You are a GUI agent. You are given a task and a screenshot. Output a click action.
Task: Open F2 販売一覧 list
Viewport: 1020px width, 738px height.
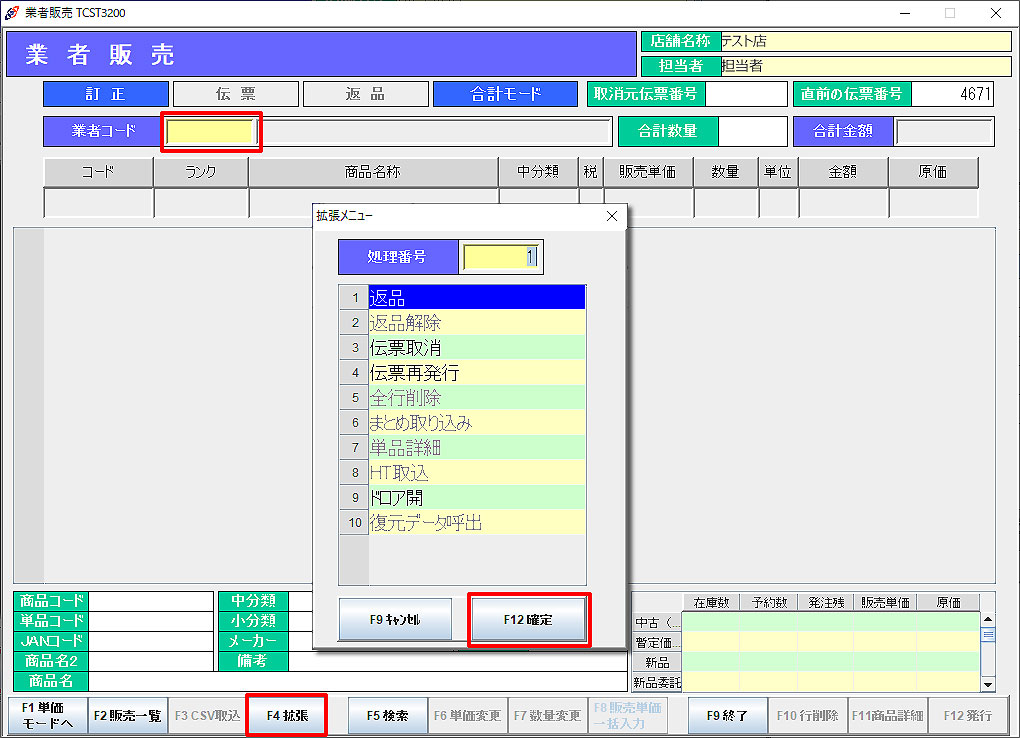128,716
